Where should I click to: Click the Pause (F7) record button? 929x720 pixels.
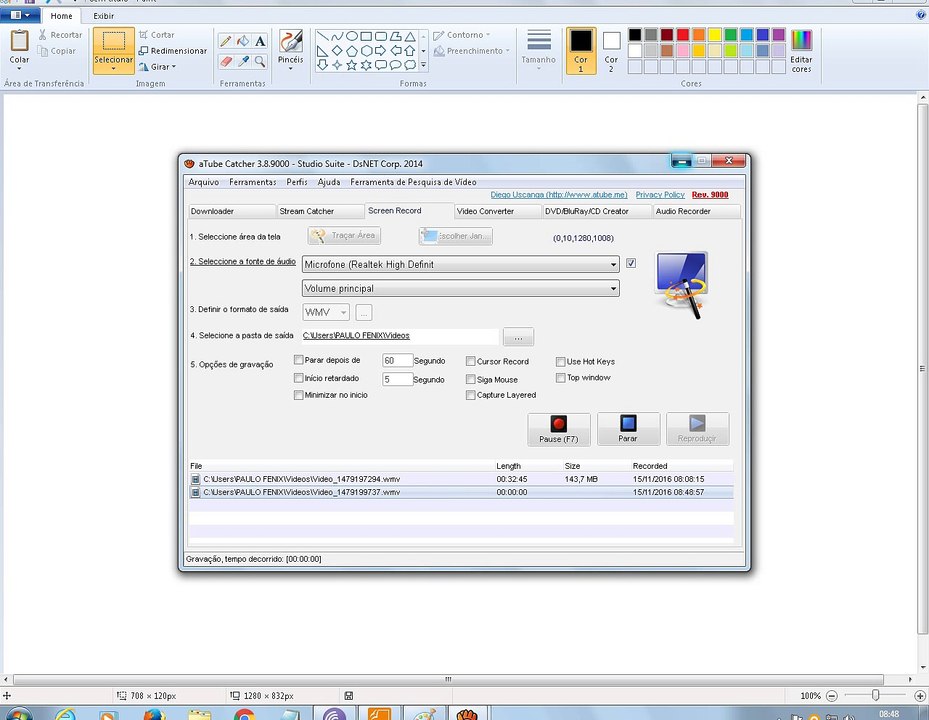(x=559, y=429)
